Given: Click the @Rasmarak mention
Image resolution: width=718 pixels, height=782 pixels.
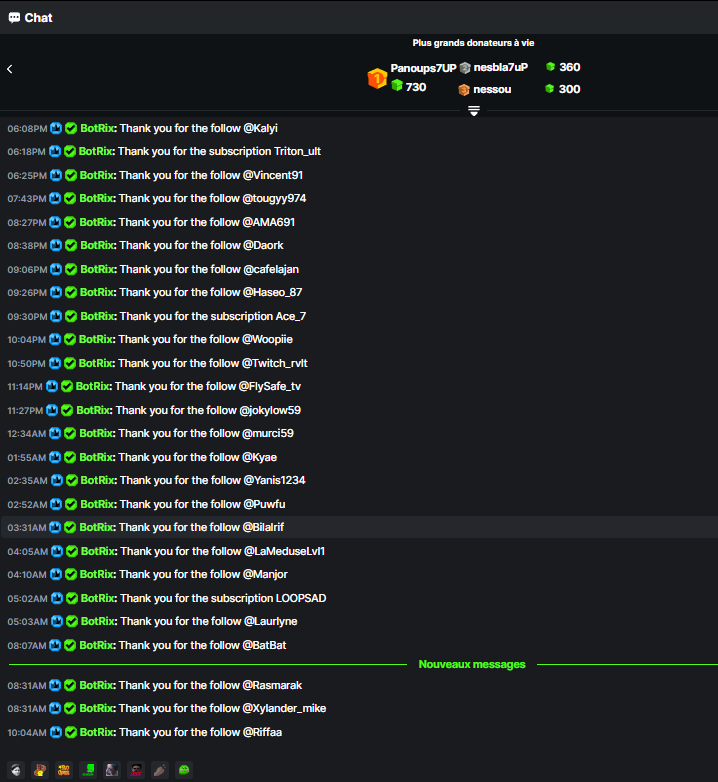Looking at the screenshot, I should point(272,685).
